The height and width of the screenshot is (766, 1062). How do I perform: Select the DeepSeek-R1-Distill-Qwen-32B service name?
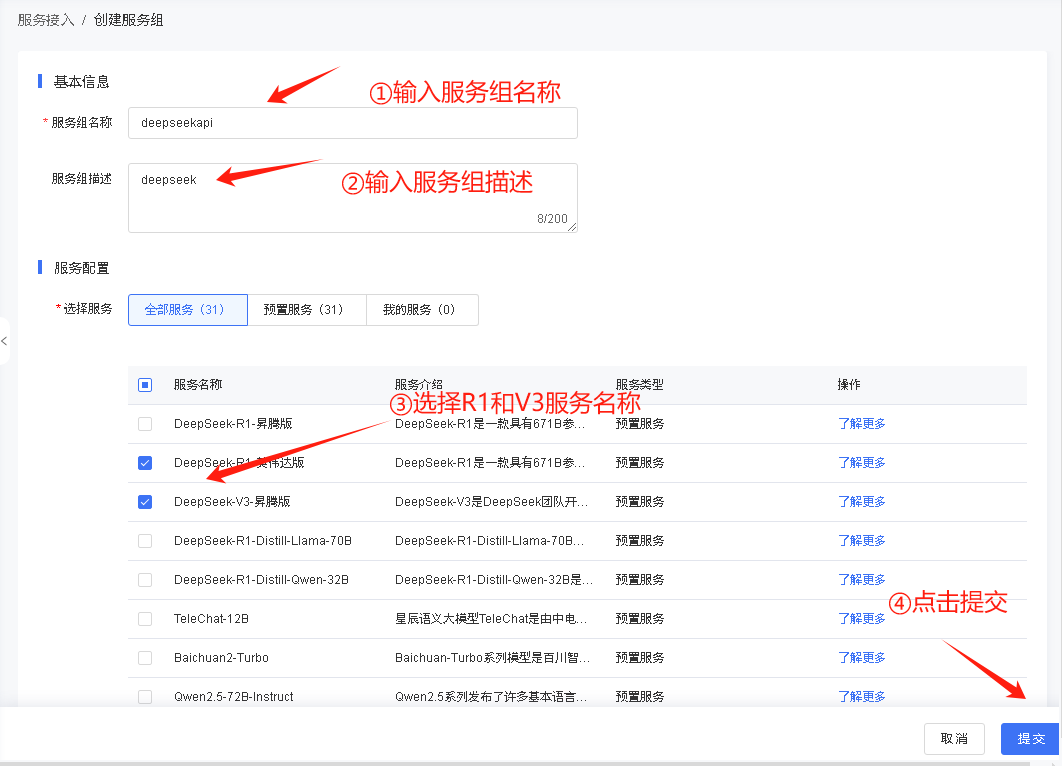(261, 580)
